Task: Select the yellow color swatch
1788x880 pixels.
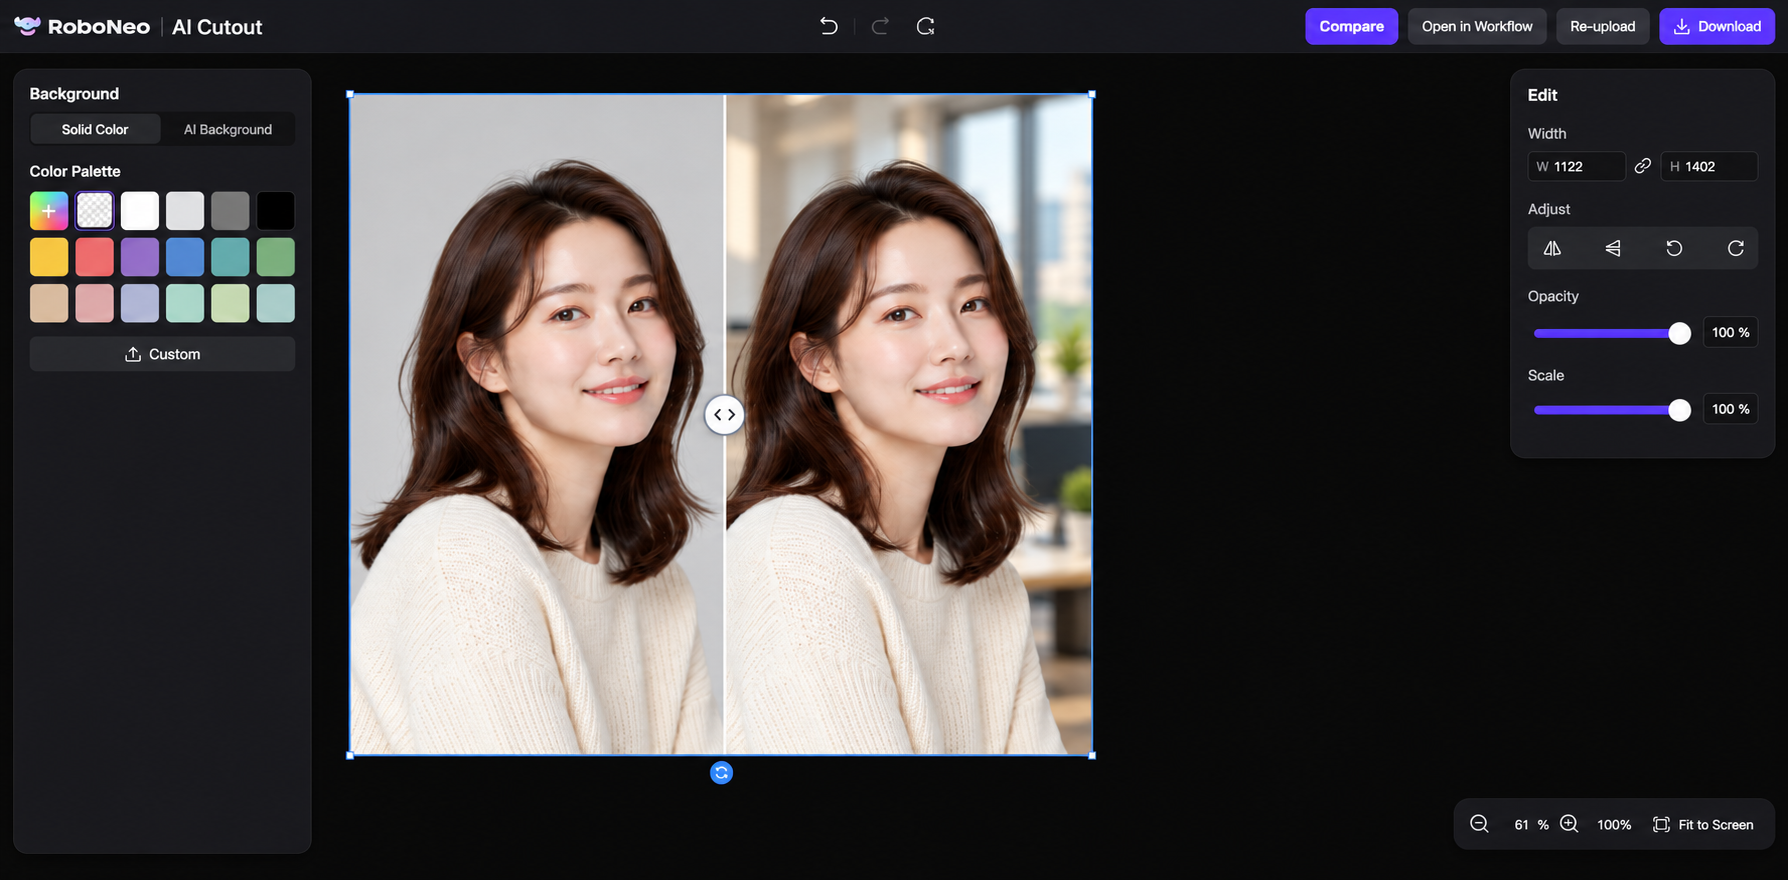Action: [x=49, y=257]
